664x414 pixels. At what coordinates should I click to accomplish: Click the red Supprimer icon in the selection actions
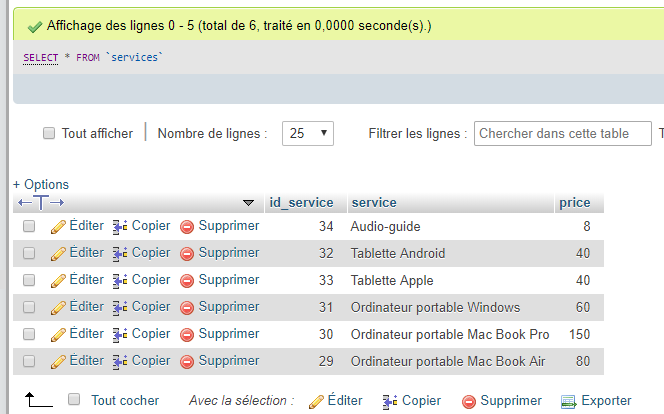(x=469, y=401)
